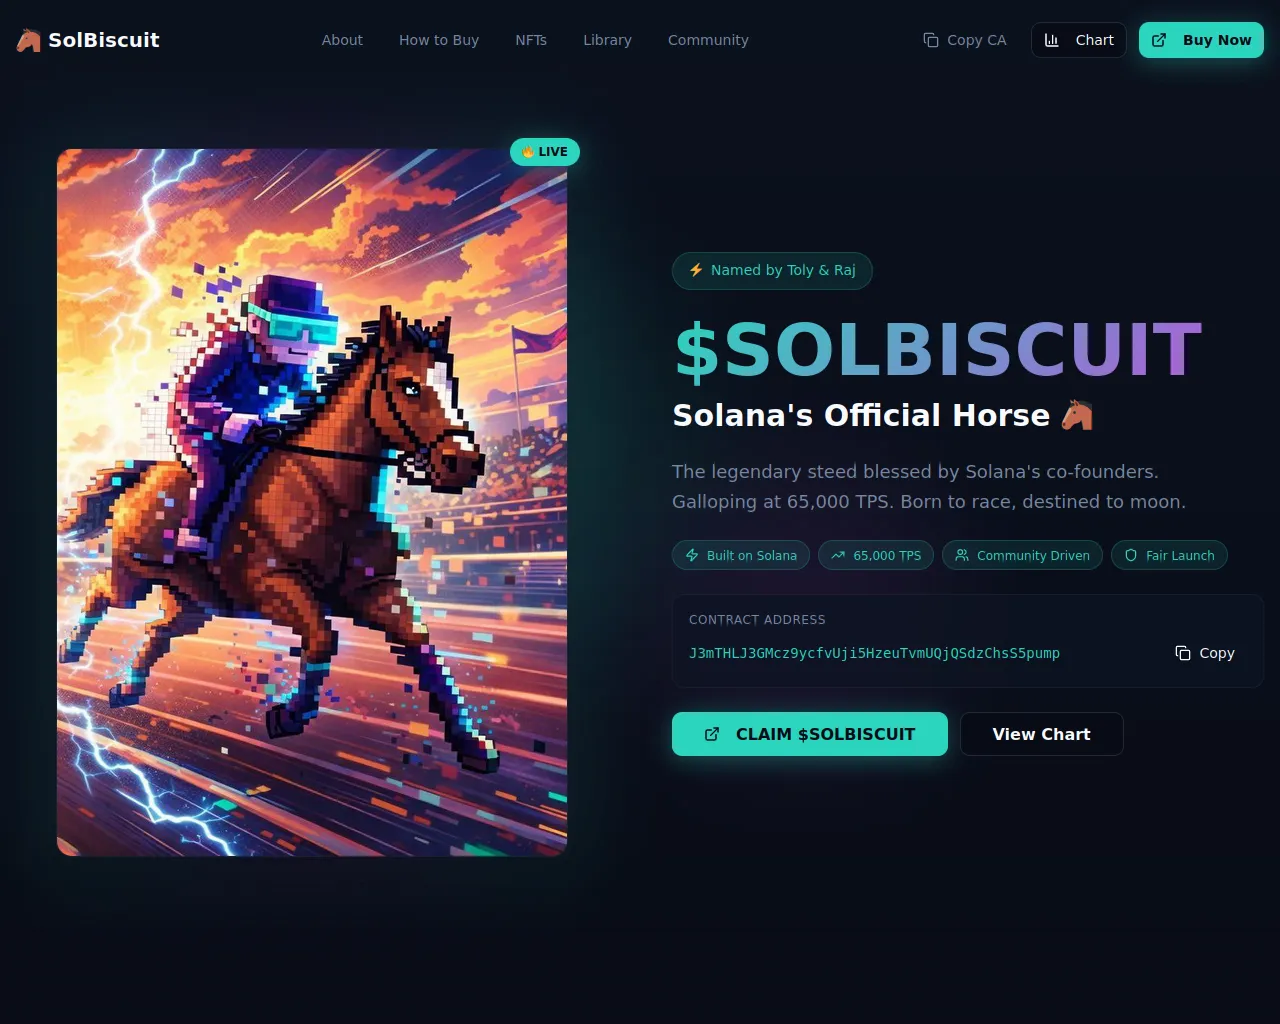Click the external link icon in Buy Now
Viewport: 1280px width, 1024px height.
(x=1159, y=40)
